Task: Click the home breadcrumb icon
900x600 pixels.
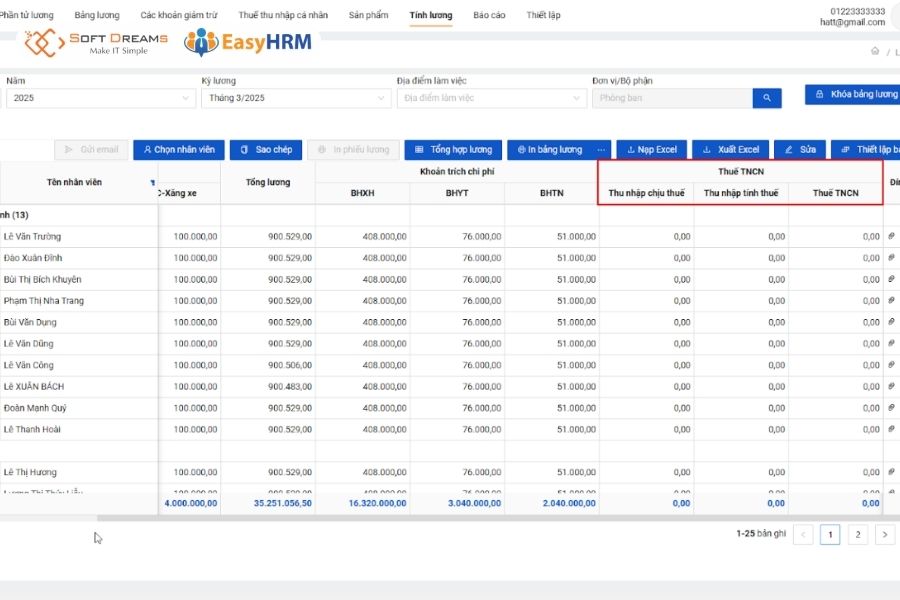Action: tap(875, 51)
